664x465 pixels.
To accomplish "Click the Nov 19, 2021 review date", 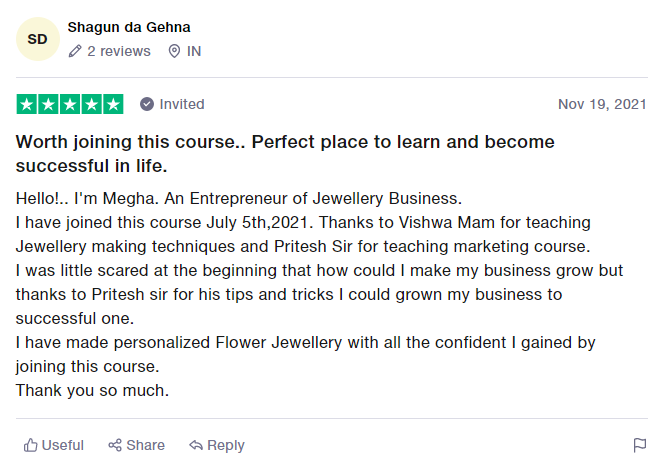I will point(602,104).
